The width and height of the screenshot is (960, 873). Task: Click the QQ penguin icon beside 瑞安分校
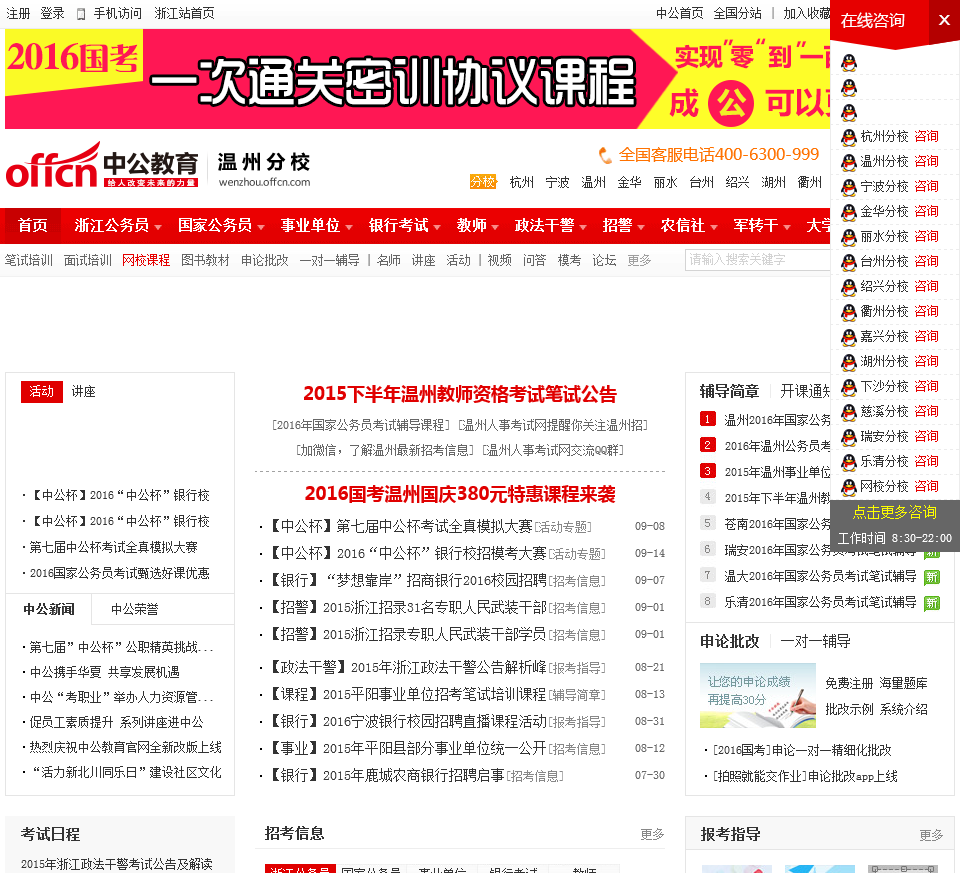click(x=849, y=437)
